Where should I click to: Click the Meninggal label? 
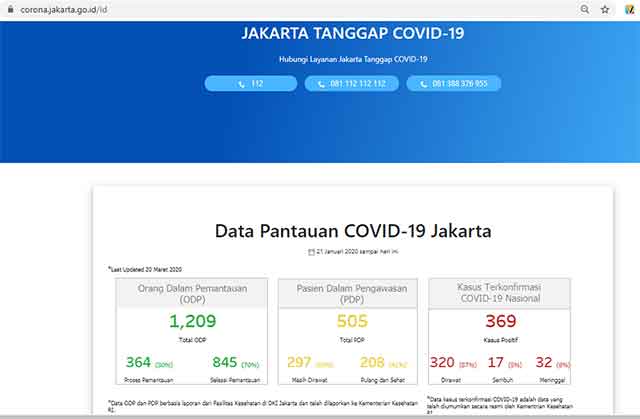click(552, 380)
